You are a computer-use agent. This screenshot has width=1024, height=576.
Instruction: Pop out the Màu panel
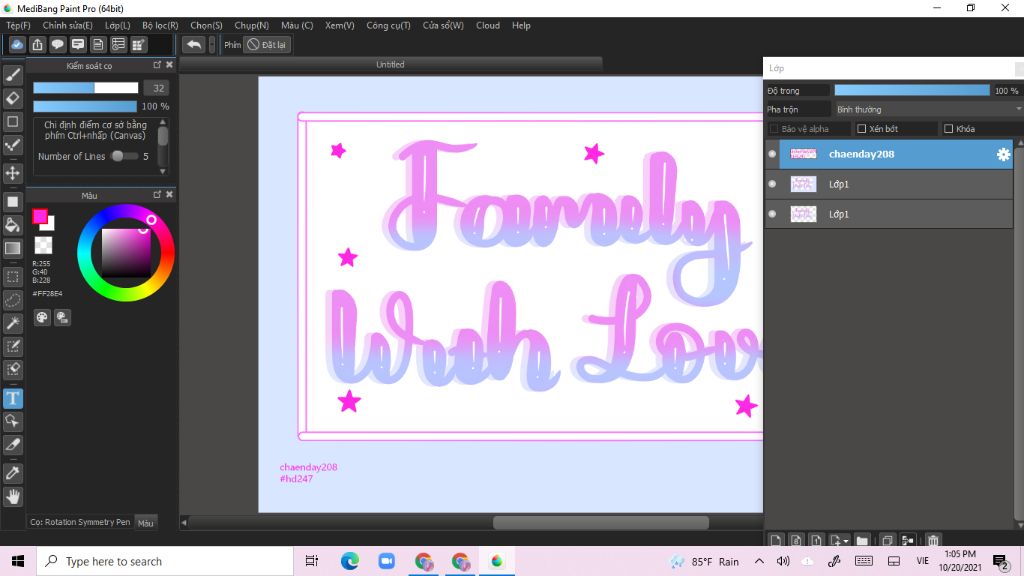[157, 195]
